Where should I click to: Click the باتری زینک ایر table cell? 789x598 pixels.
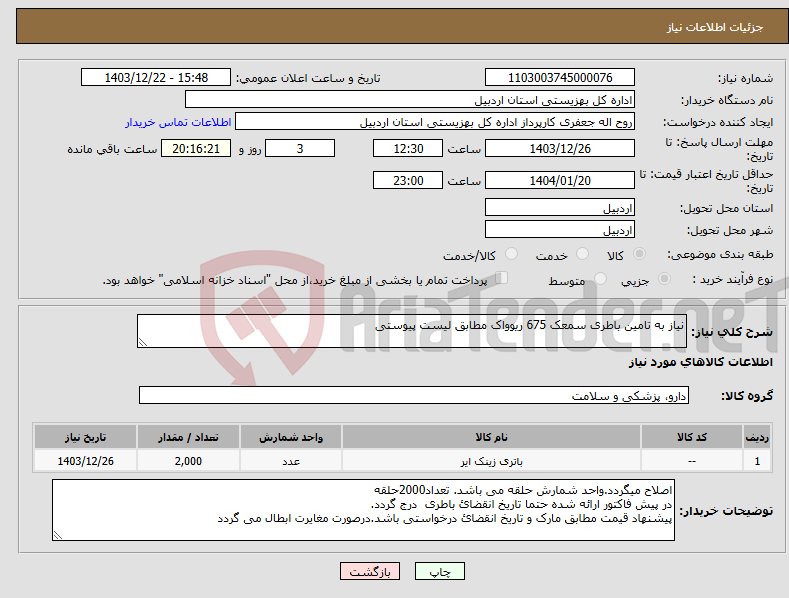[492, 461]
